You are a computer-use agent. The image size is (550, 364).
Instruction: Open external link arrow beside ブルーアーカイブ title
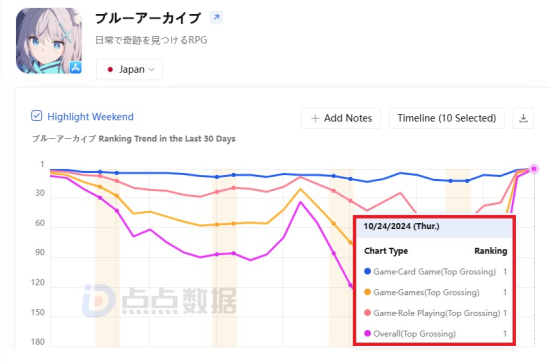pyautogui.click(x=216, y=17)
